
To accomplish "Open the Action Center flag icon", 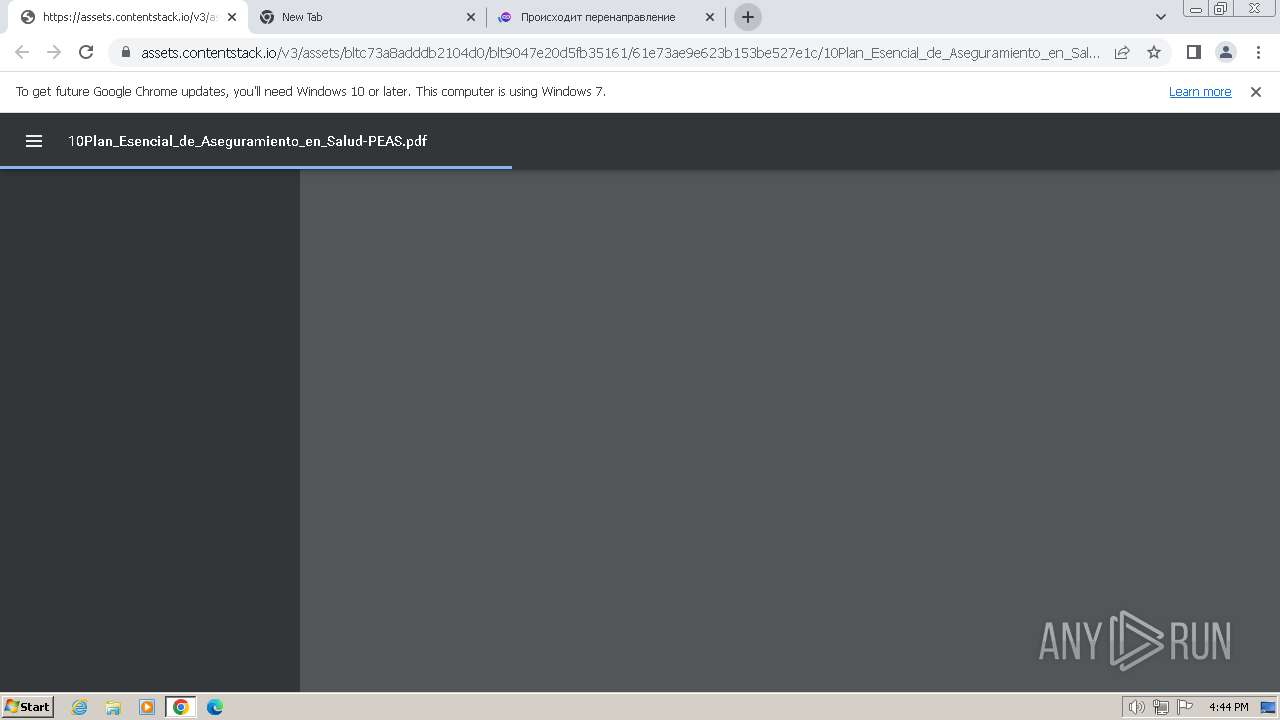I will [1185, 707].
